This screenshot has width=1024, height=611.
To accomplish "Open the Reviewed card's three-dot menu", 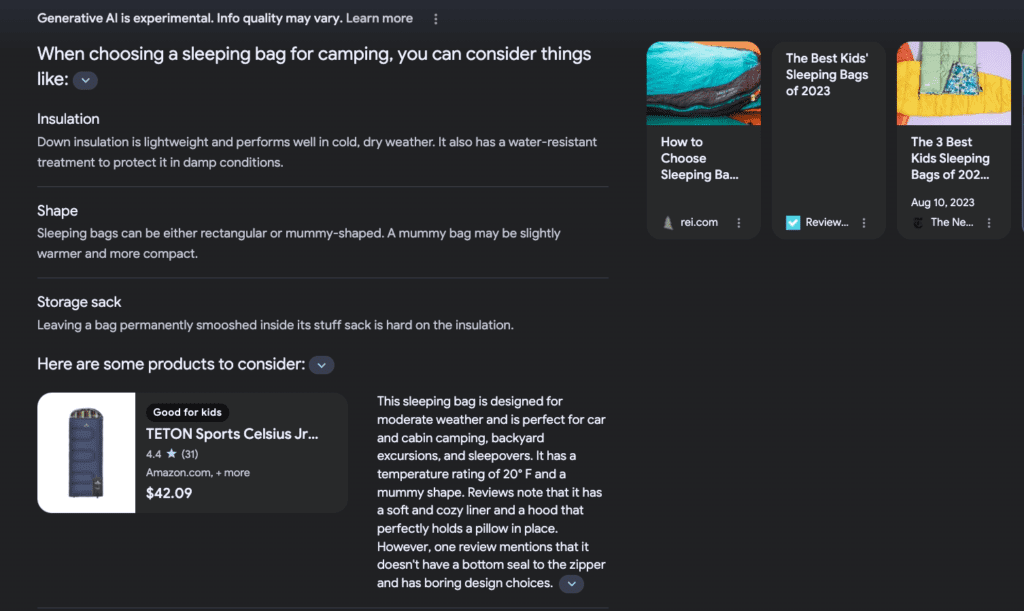I will 864,223.
